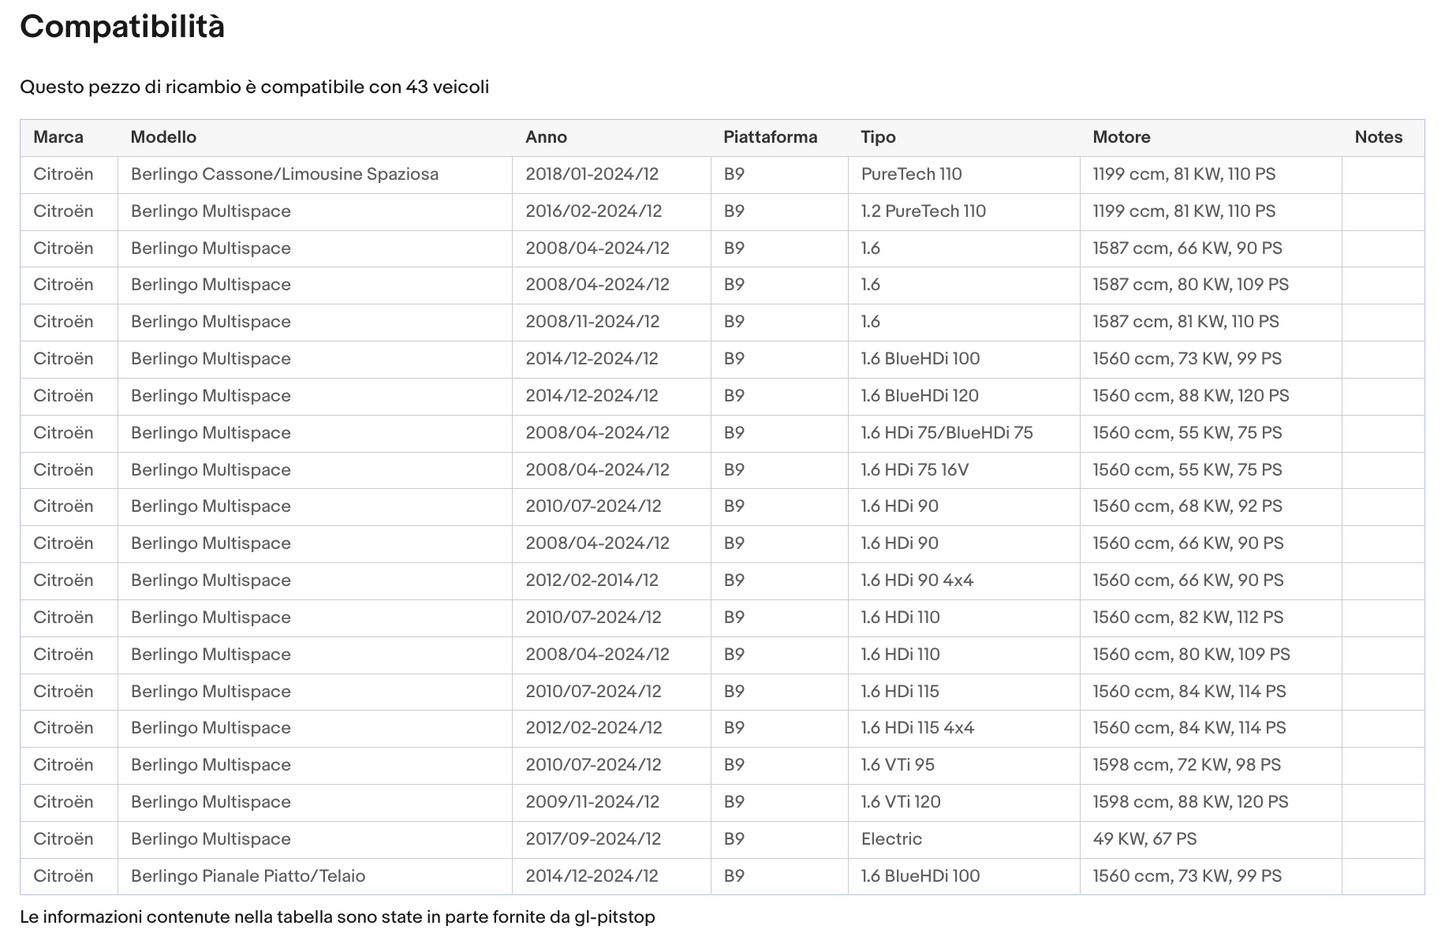Click the Electric type cell
Image resolution: width=1445 pixels, height=948 pixels.
pos(891,839)
